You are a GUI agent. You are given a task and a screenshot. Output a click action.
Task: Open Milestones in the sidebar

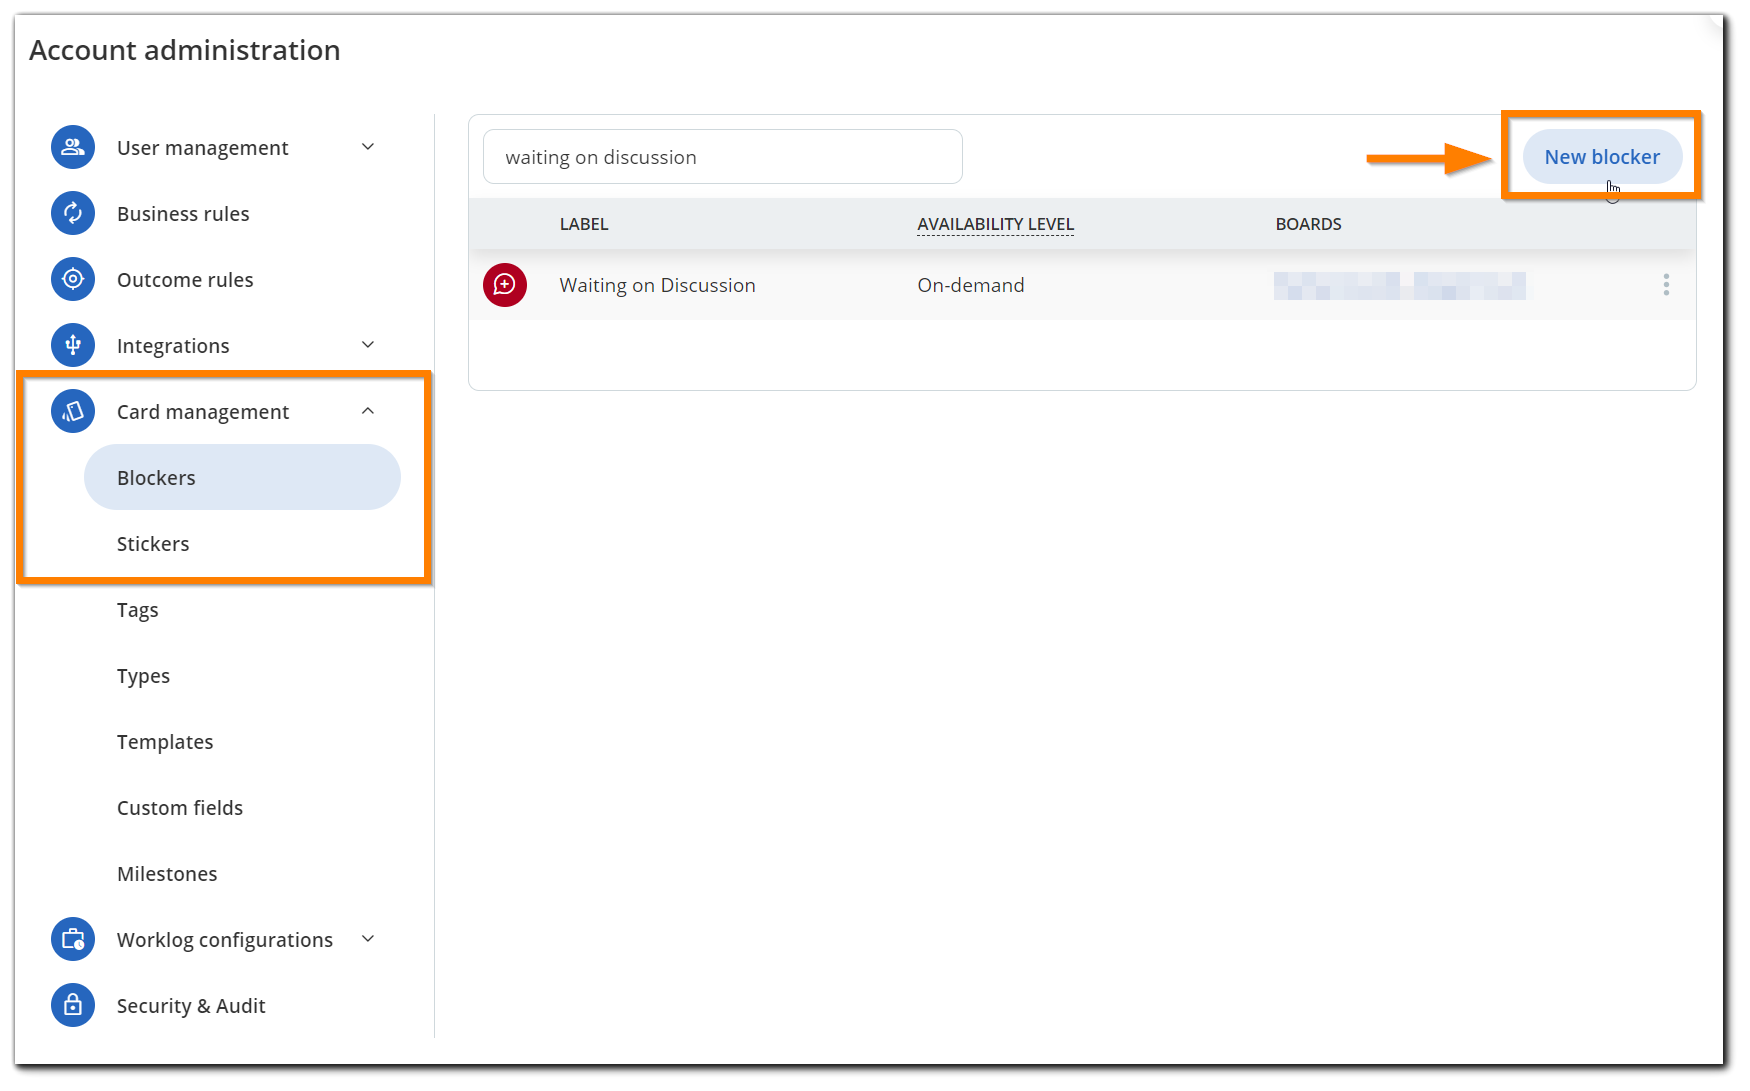pyautogui.click(x=167, y=874)
